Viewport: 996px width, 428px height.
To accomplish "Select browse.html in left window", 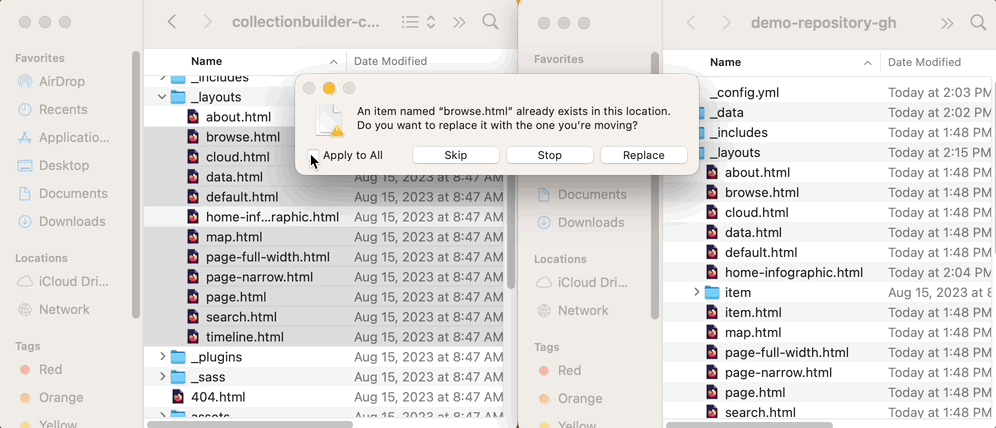I will (243, 137).
